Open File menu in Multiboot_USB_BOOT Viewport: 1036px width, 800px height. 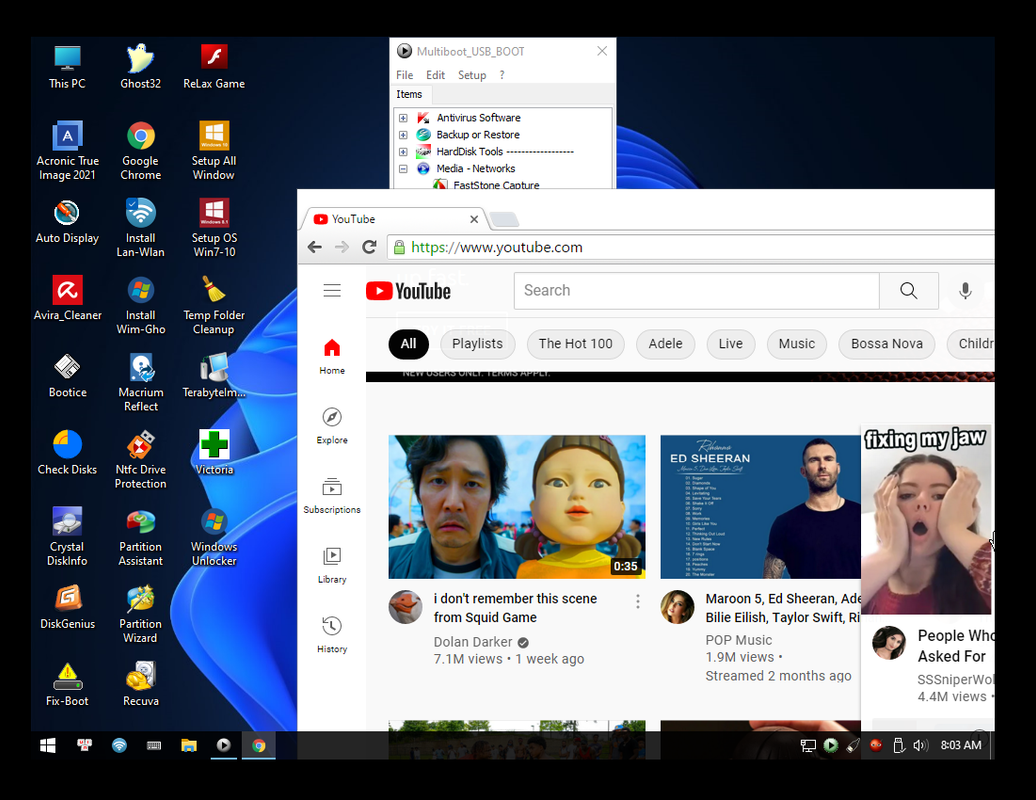404,75
